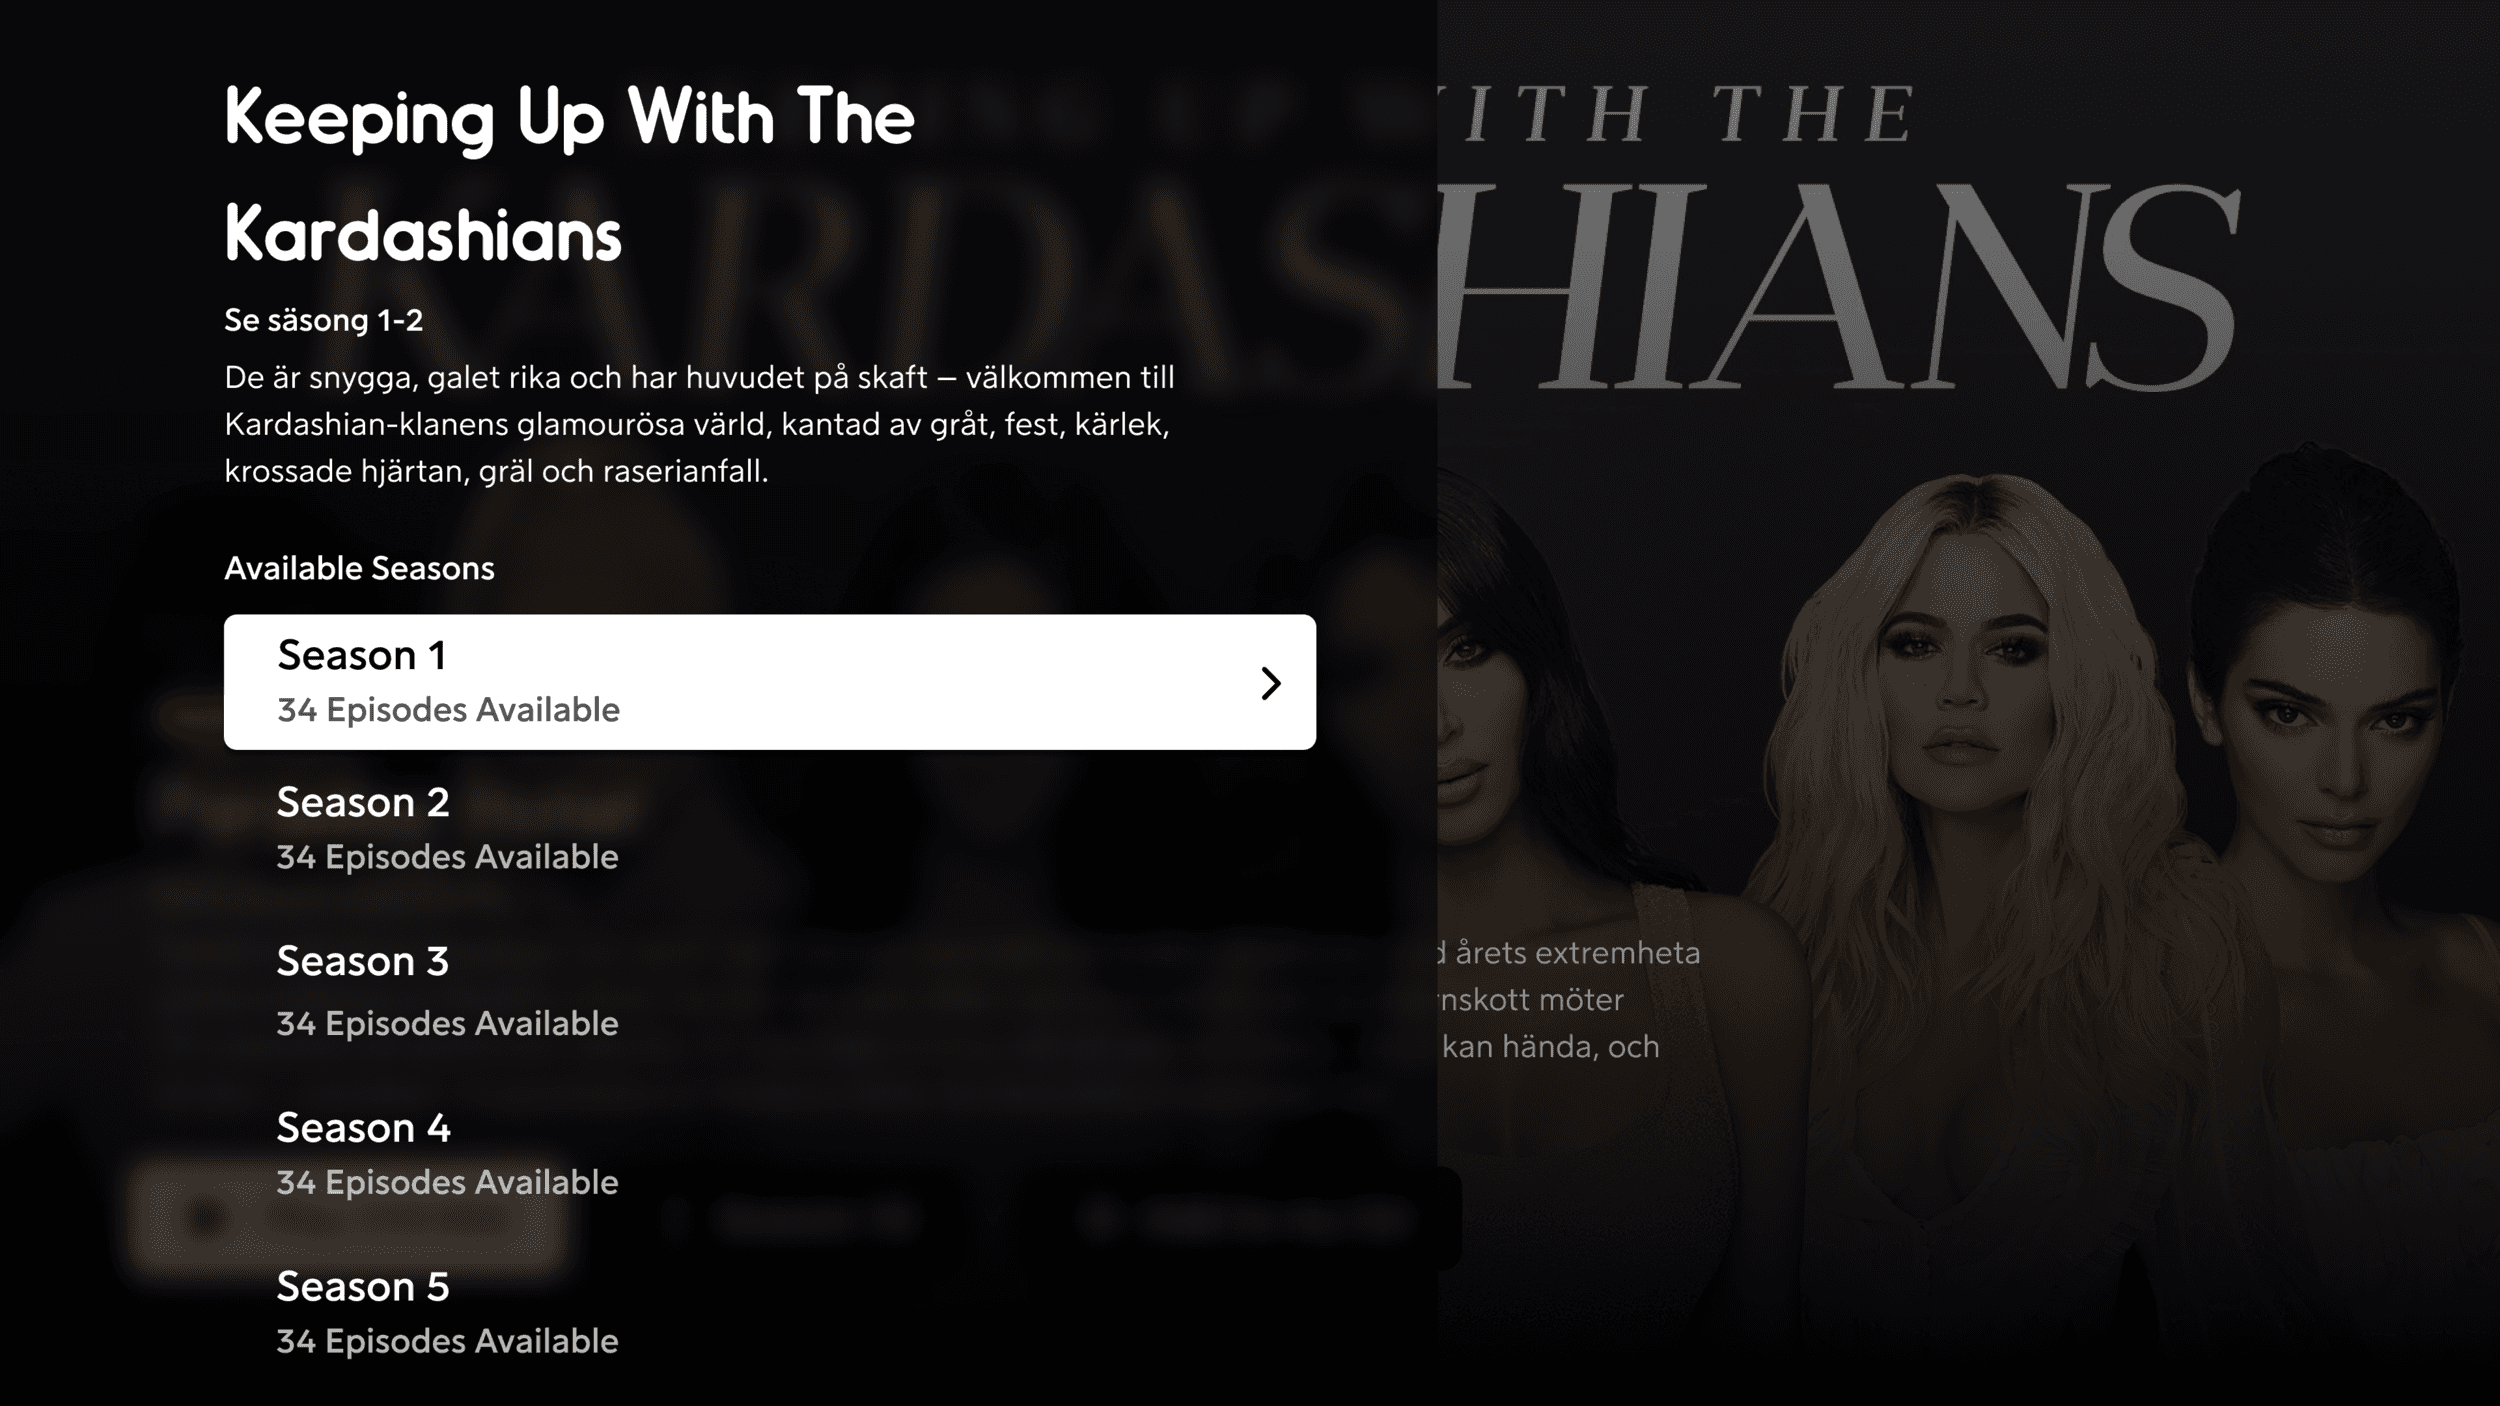The height and width of the screenshot is (1406, 2500).
Task: Click Season 1's 34 Episodes Available text
Action: [x=448, y=710]
